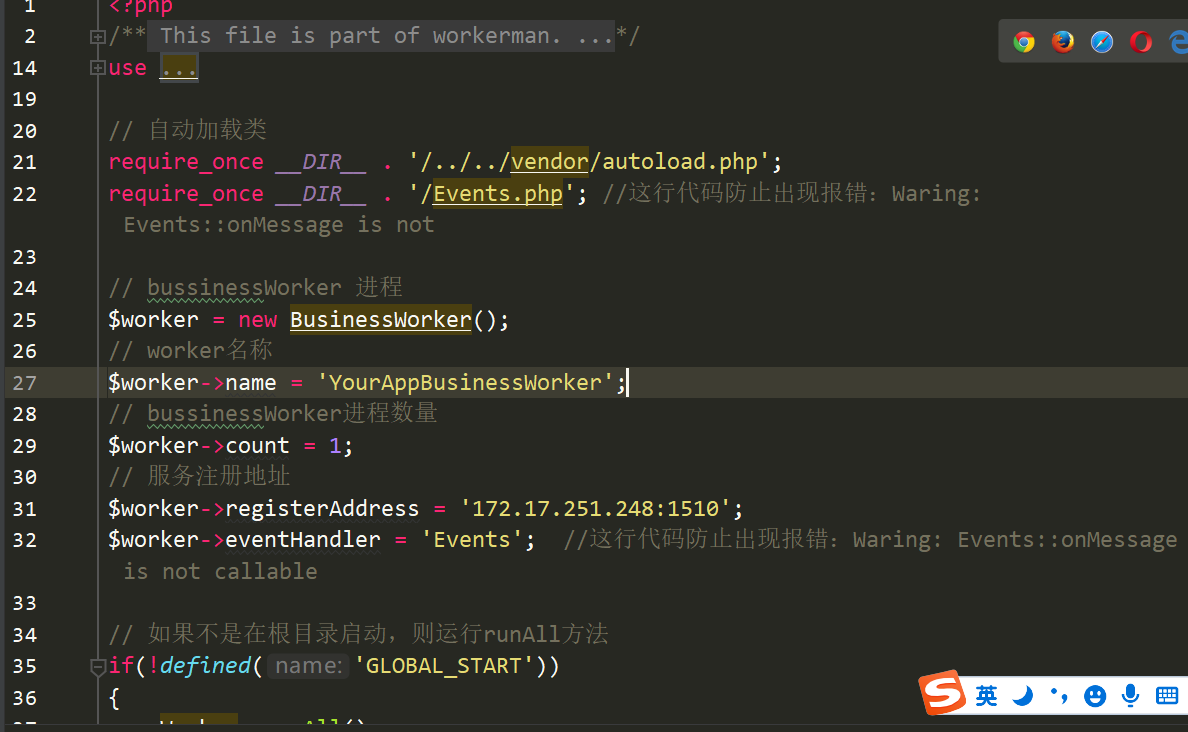Collapse the if block at line 35

(x=97, y=666)
